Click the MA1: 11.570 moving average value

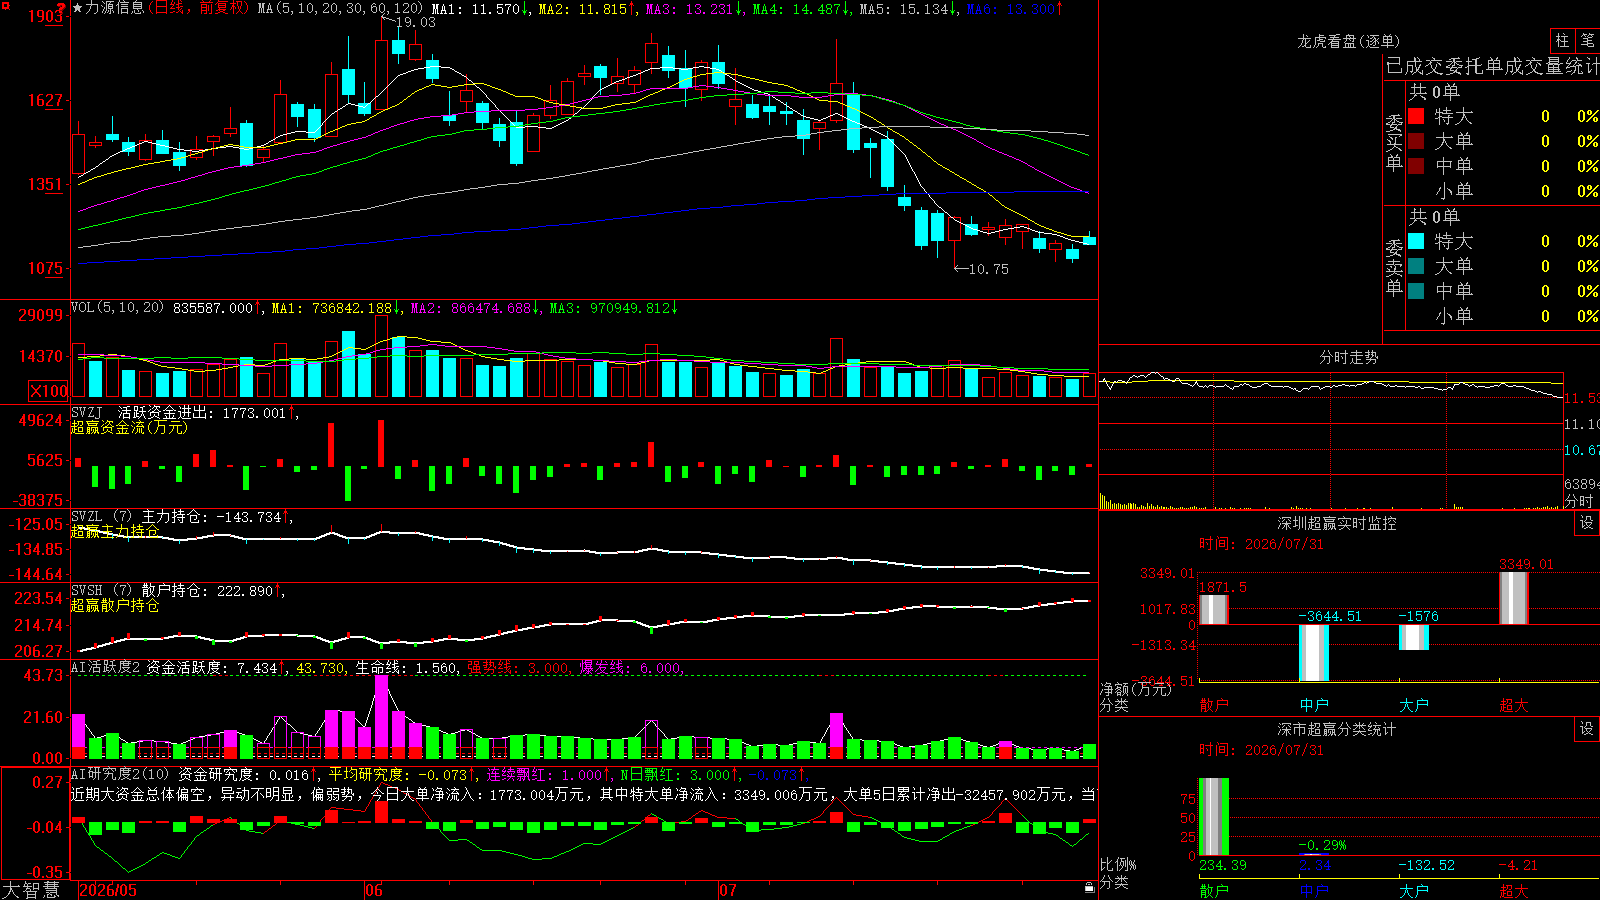(x=480, y=8)
